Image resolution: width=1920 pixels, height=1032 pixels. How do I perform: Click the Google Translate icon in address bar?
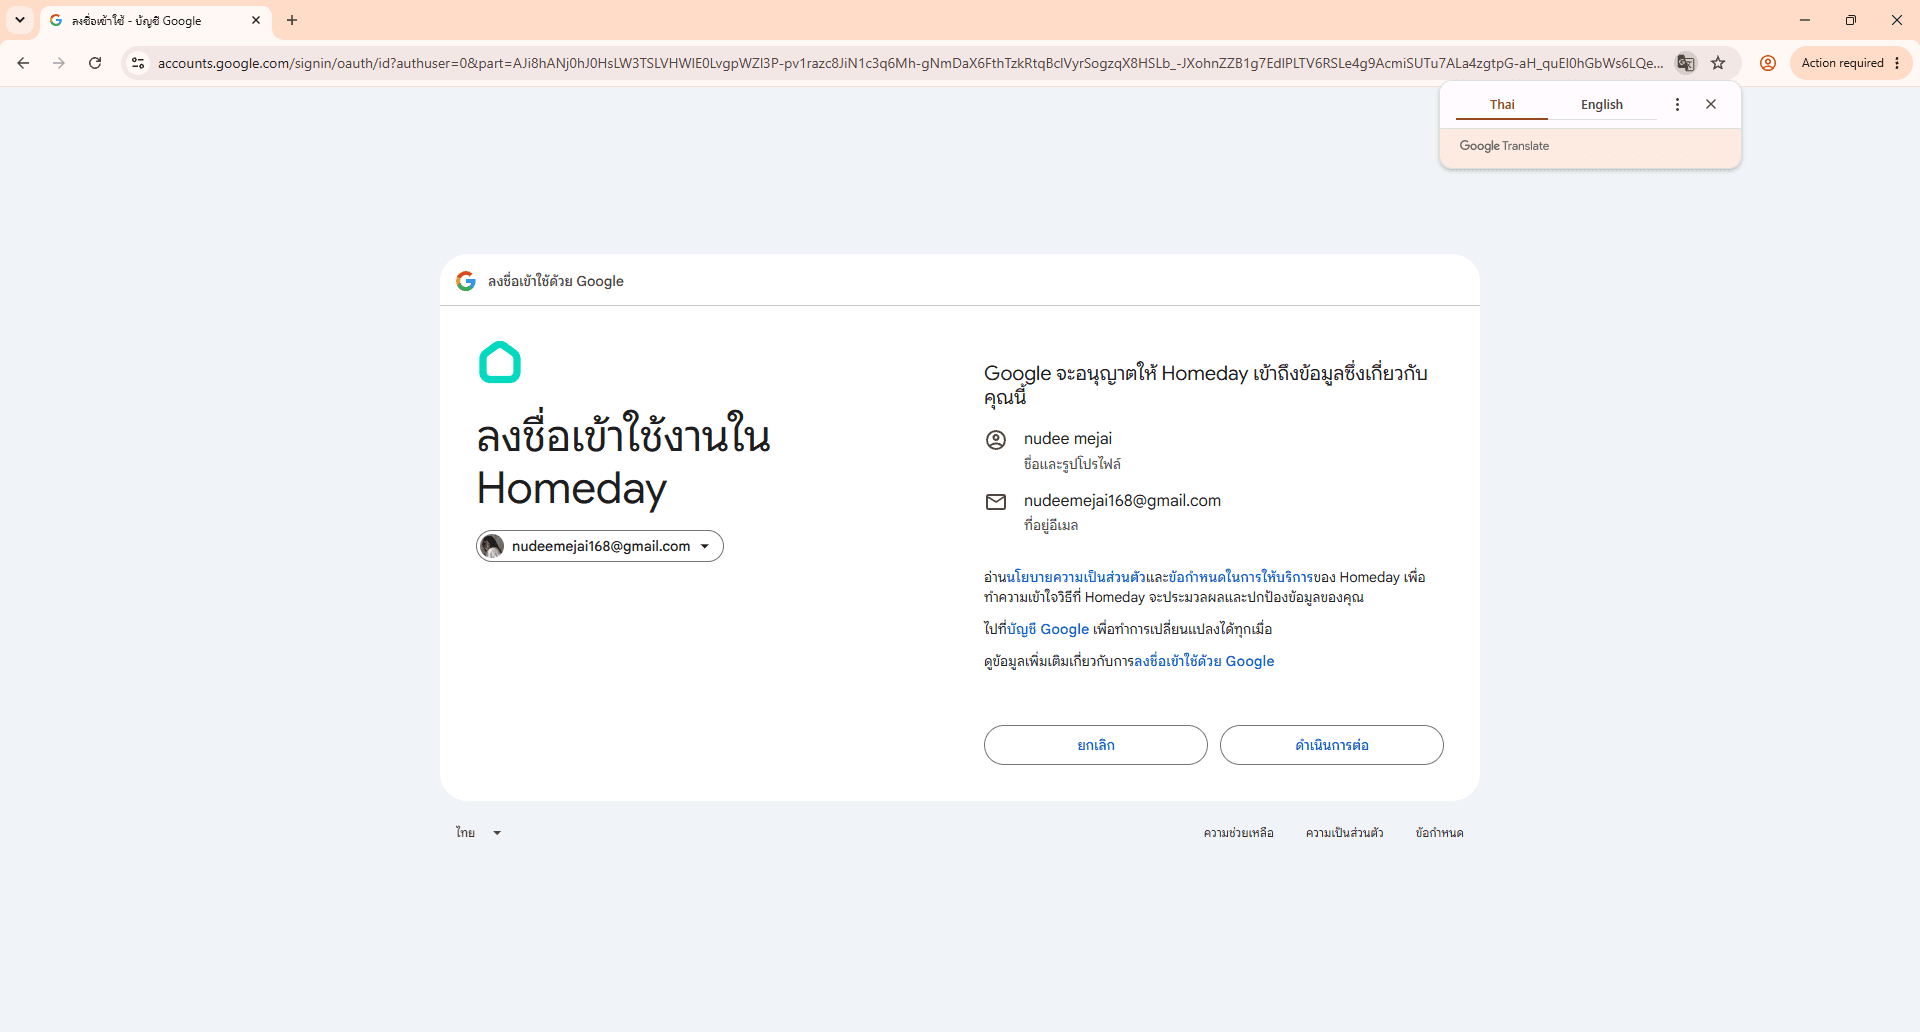1686,63
